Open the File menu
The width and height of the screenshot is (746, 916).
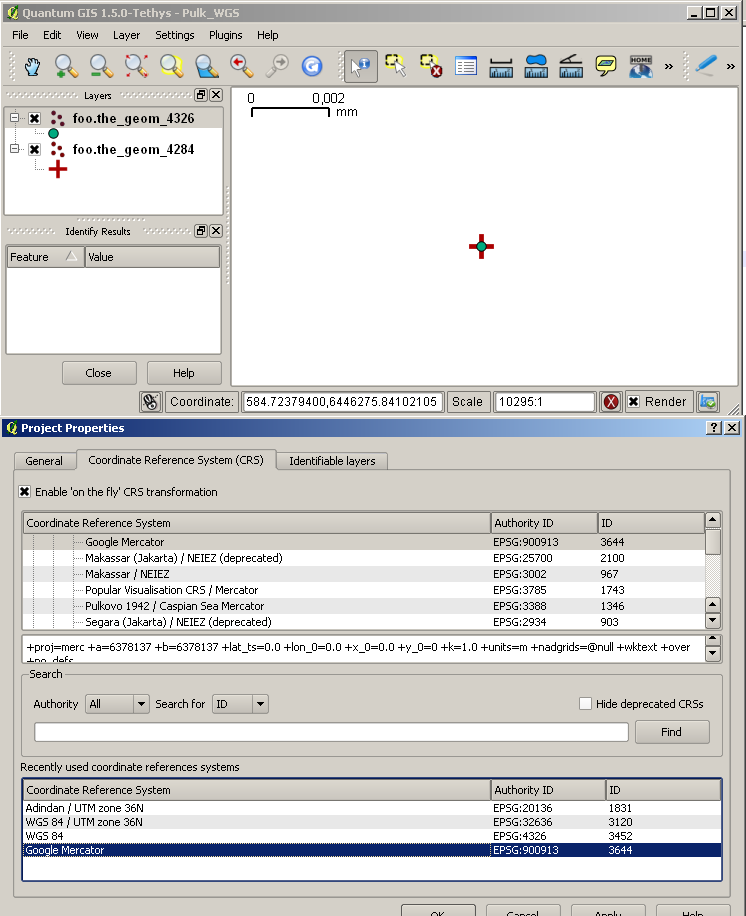point(20,35)
